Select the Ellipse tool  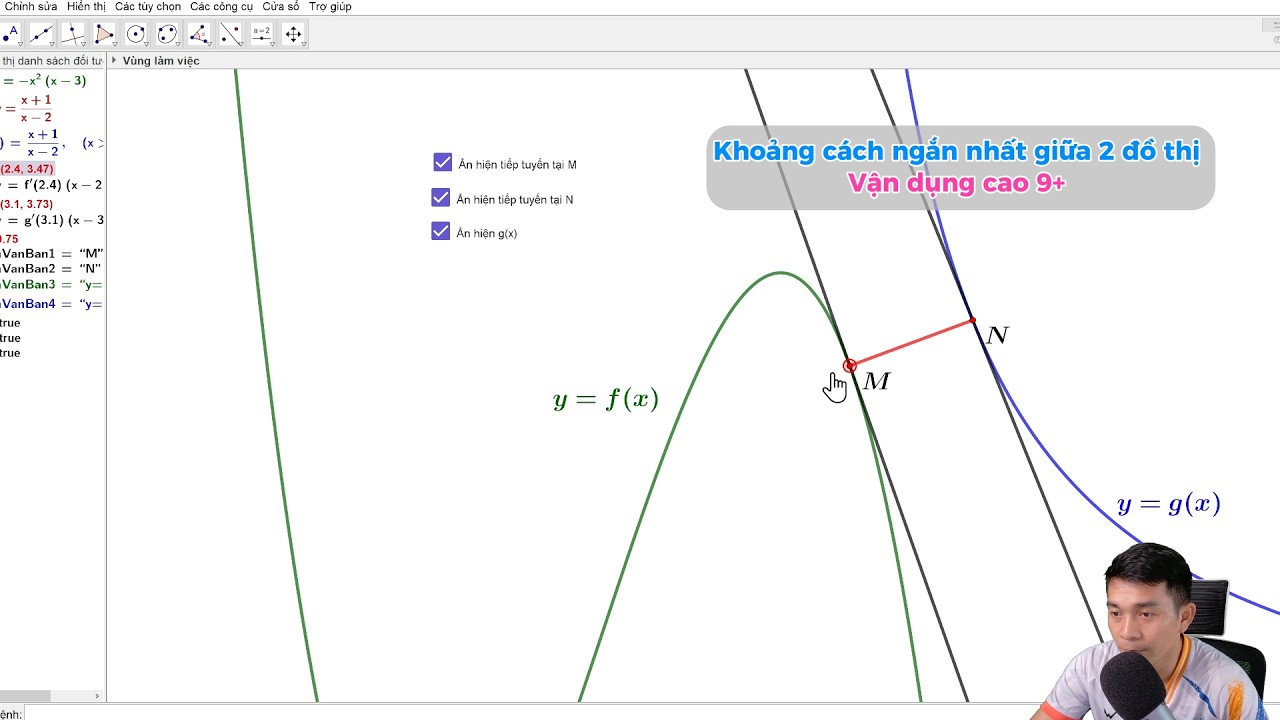167,33
